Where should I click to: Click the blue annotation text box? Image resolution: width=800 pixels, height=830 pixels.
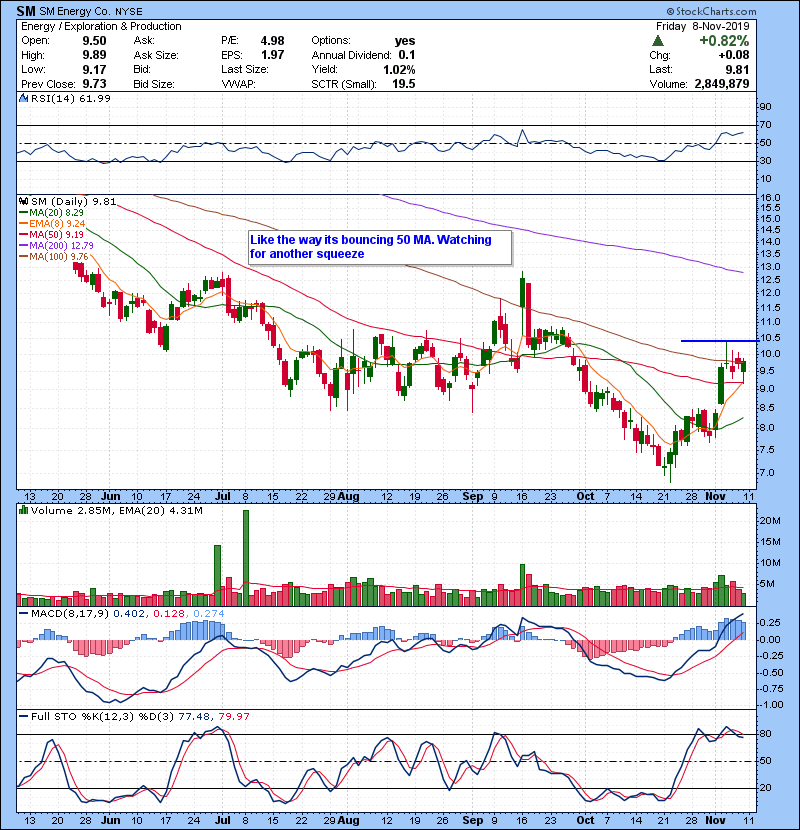click(381, 246)
